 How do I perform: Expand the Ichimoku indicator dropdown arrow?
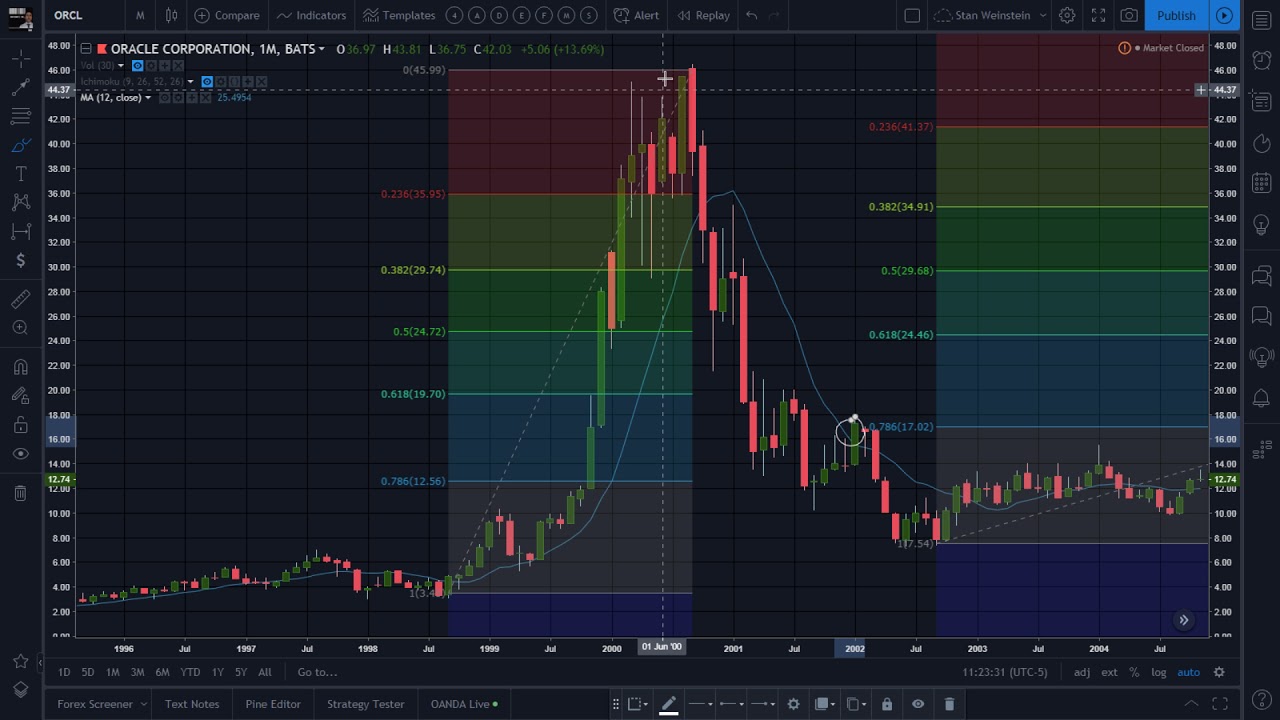(x=190, y=81)
